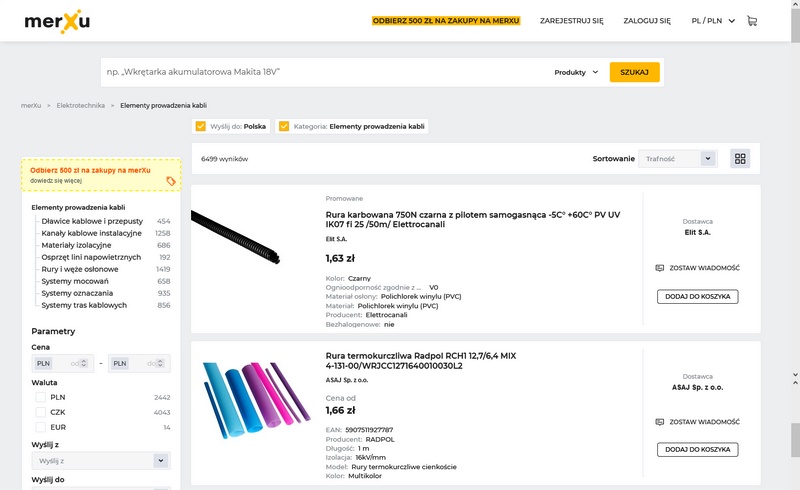The height and width of the screenshot is (490, 800).
Task: Open the Sortowanie Trafność dropdown
Action: pos(678,159)
